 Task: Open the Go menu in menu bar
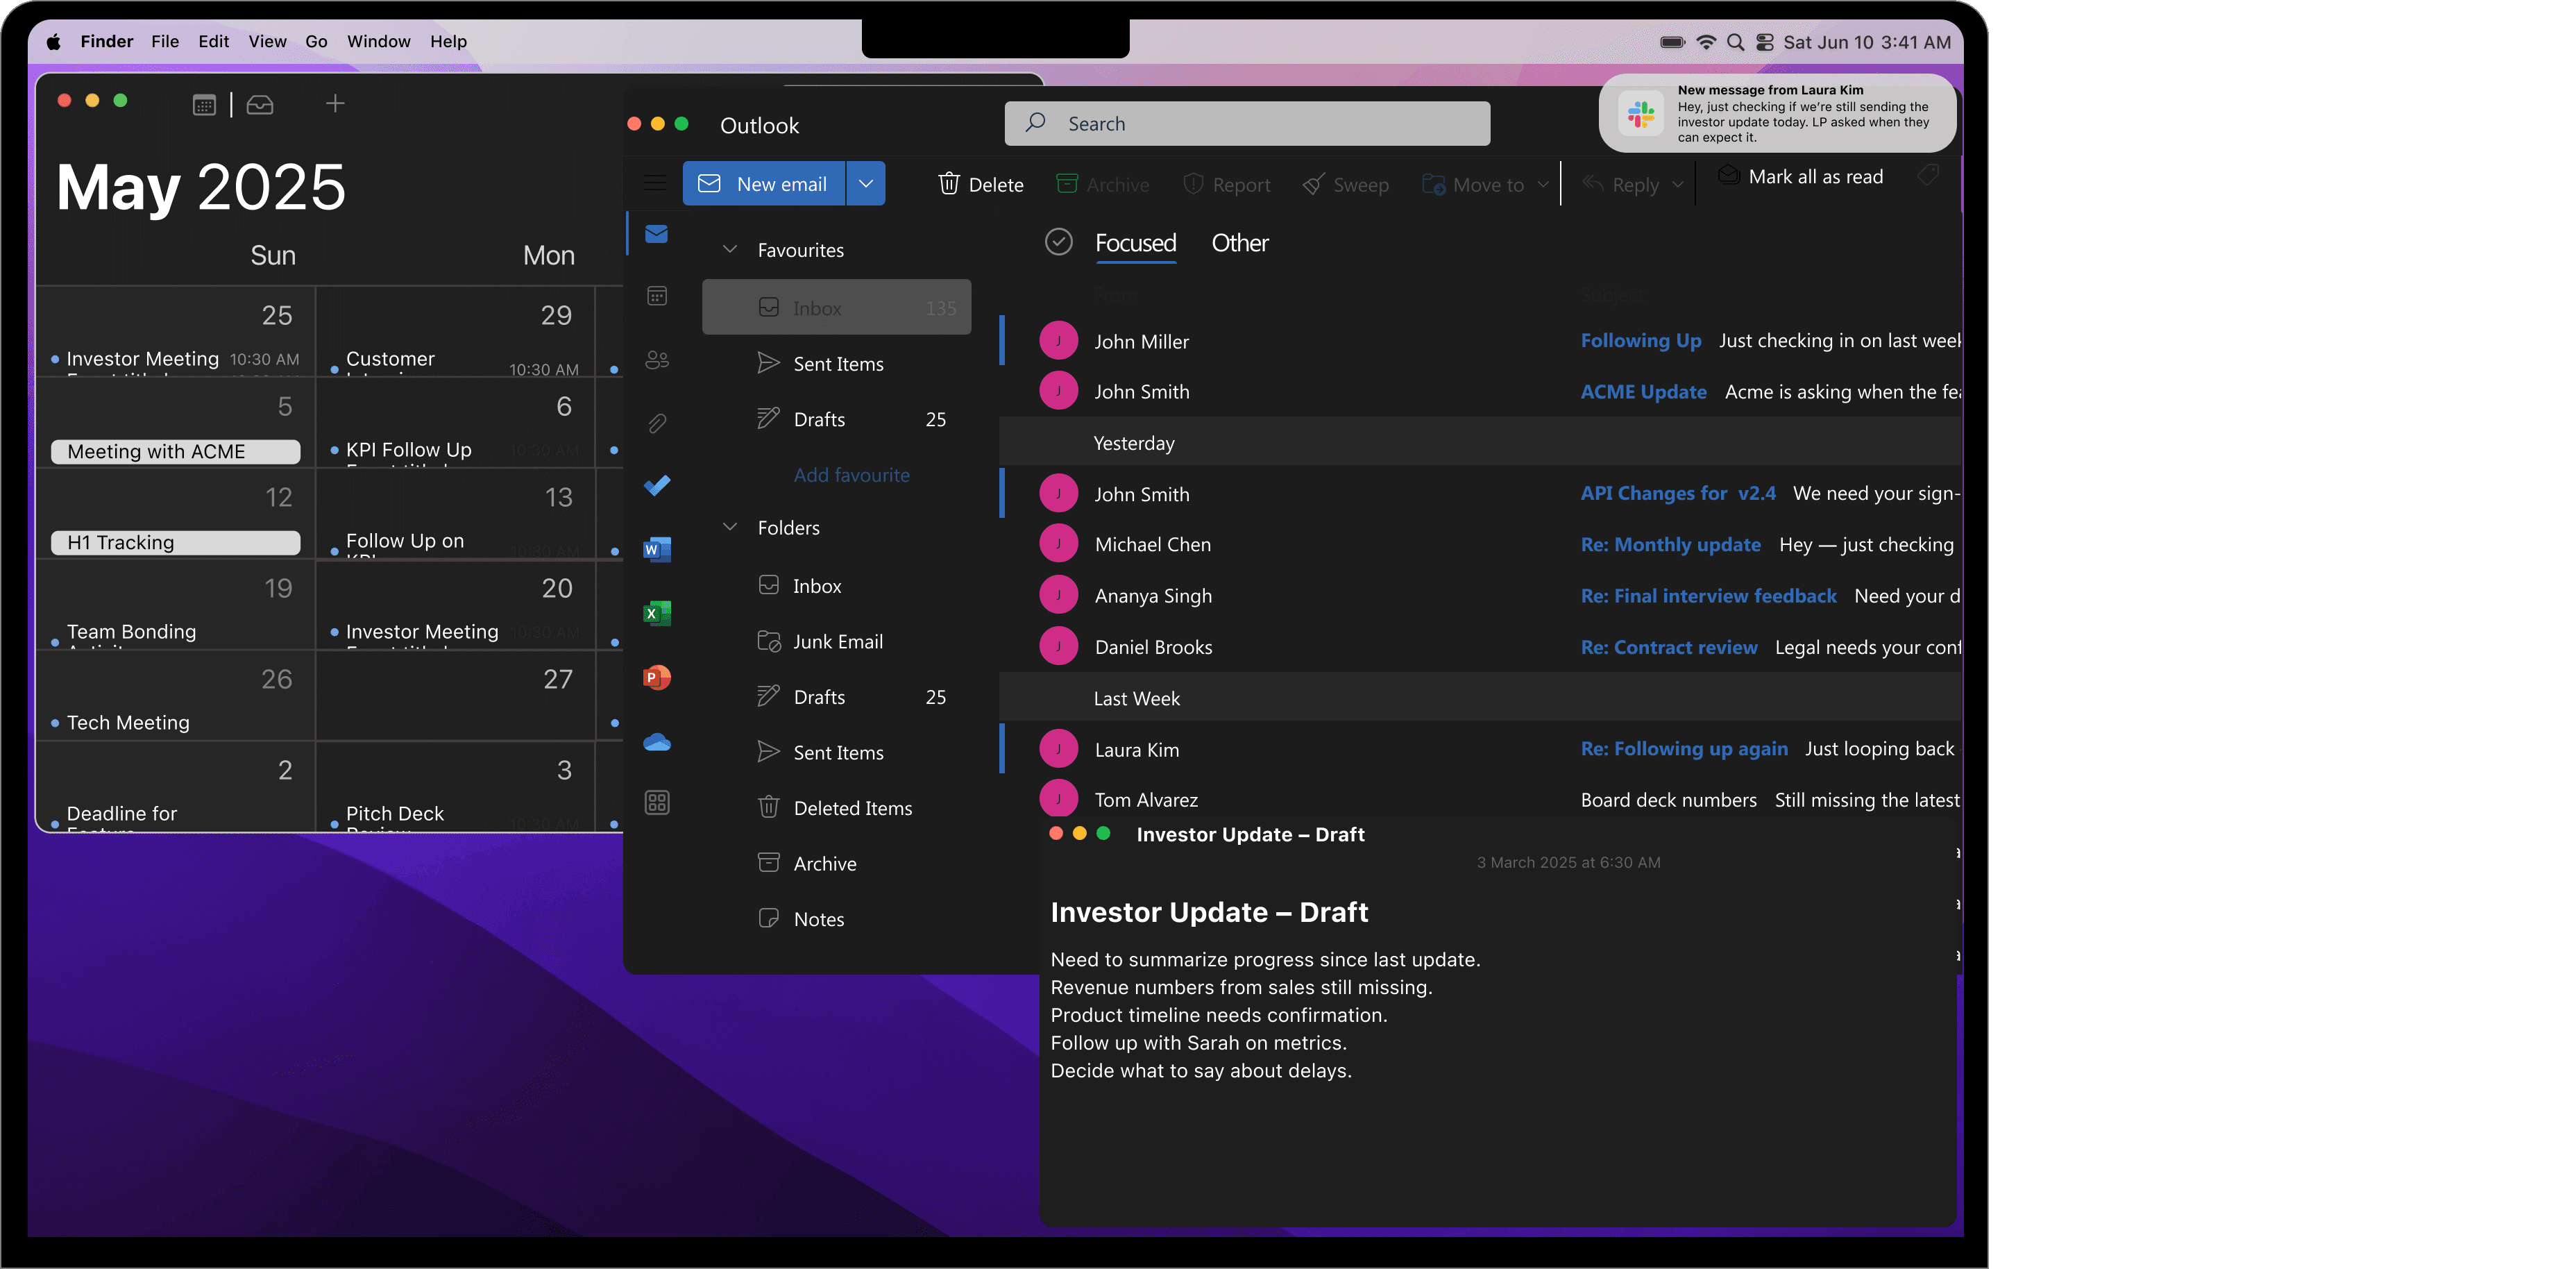(316, 41)
